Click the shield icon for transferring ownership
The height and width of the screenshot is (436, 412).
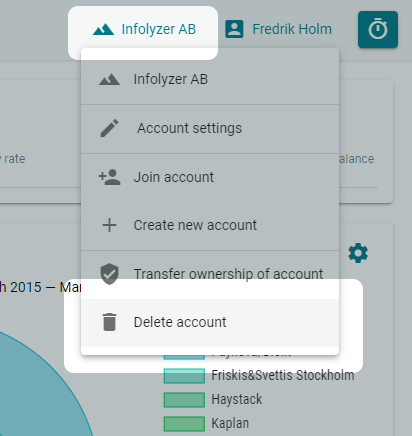(x=109, y=274)
